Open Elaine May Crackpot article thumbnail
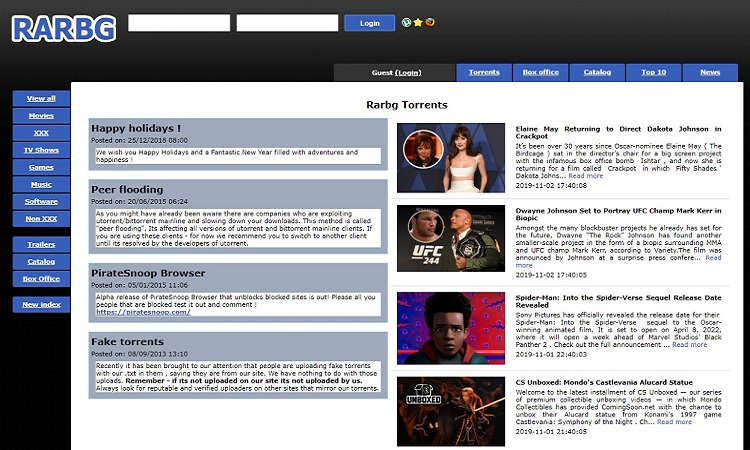Viewport: 750px width, 450px height. point(451,158)
